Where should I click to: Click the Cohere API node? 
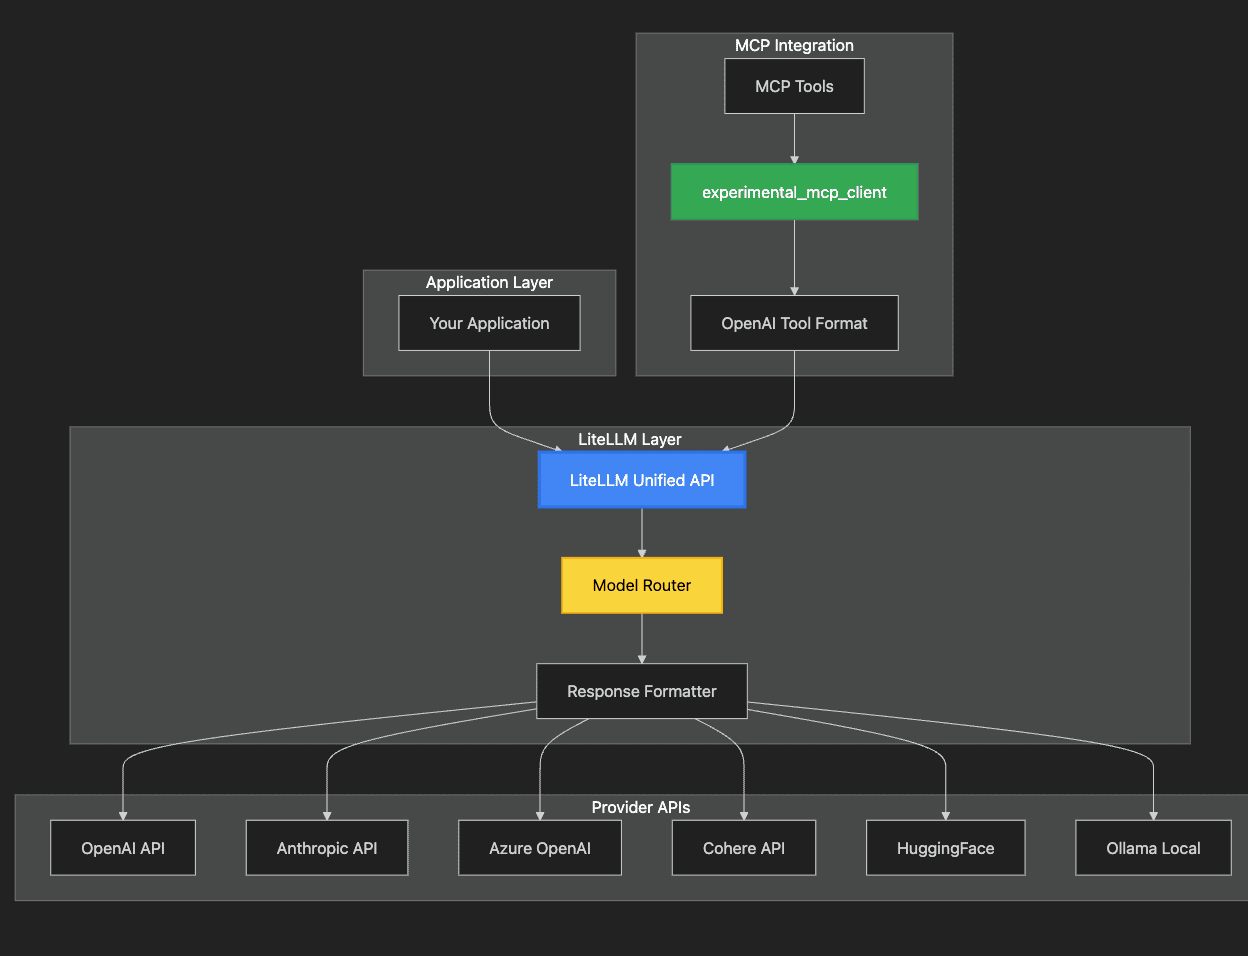tap(744, 848)
